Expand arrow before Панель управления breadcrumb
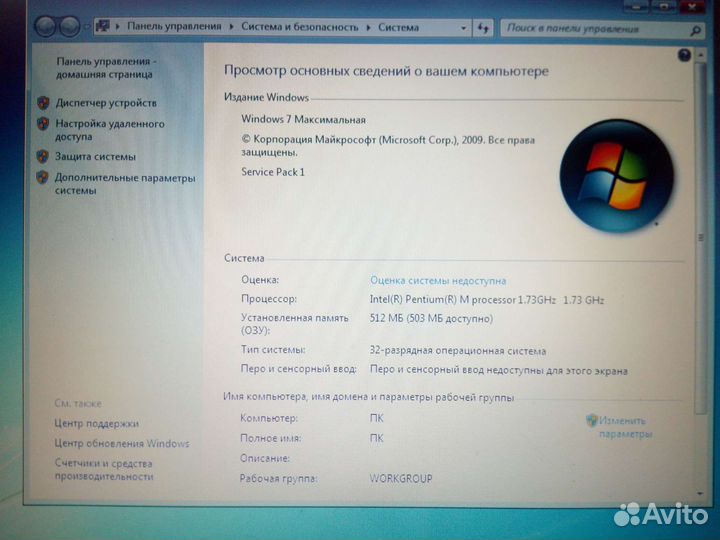The width and height of the screenshot is (720, 540). click(118, 27)
